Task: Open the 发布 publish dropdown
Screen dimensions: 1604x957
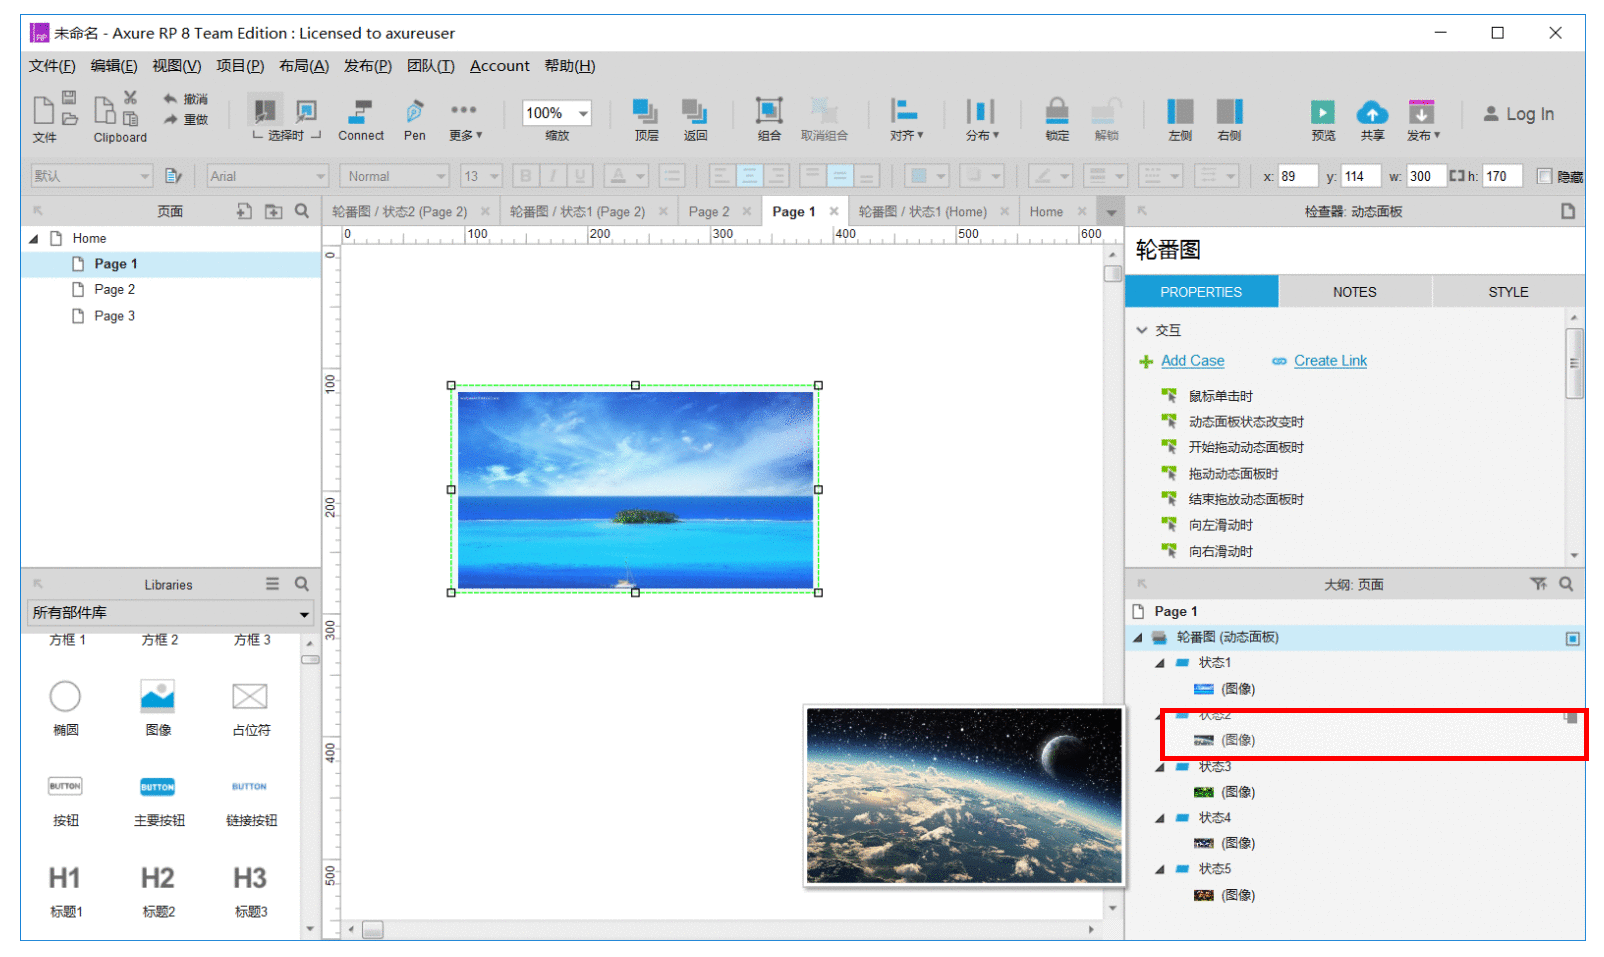Action: (x=1422, y=120)
